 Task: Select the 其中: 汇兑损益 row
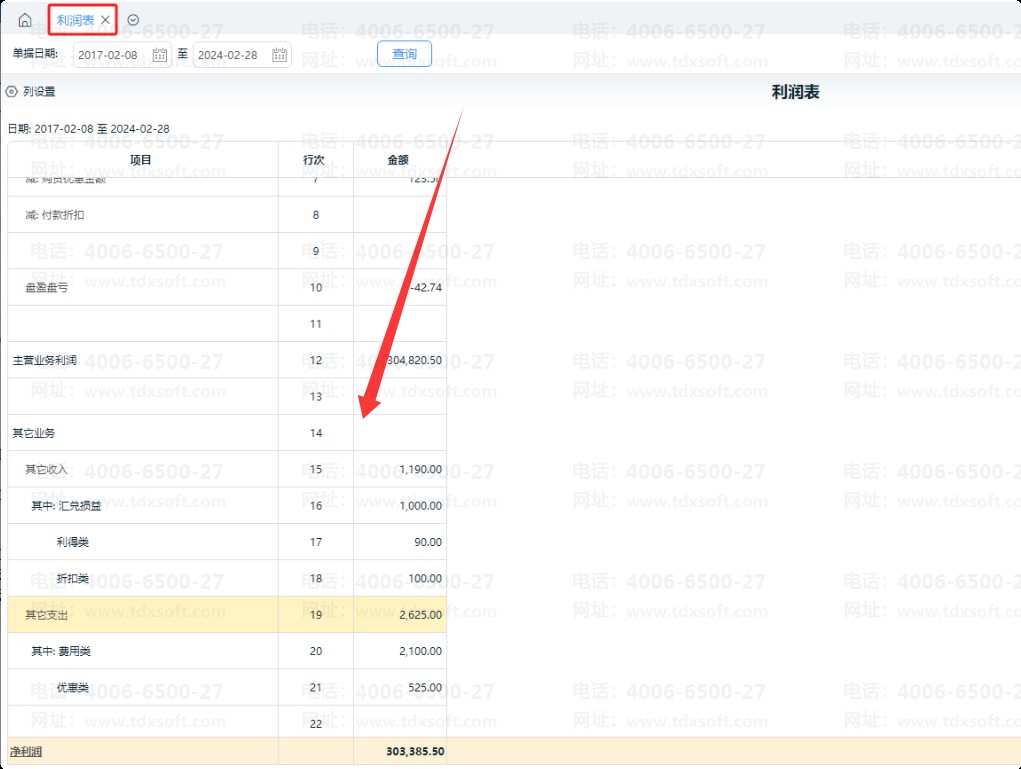66,506
